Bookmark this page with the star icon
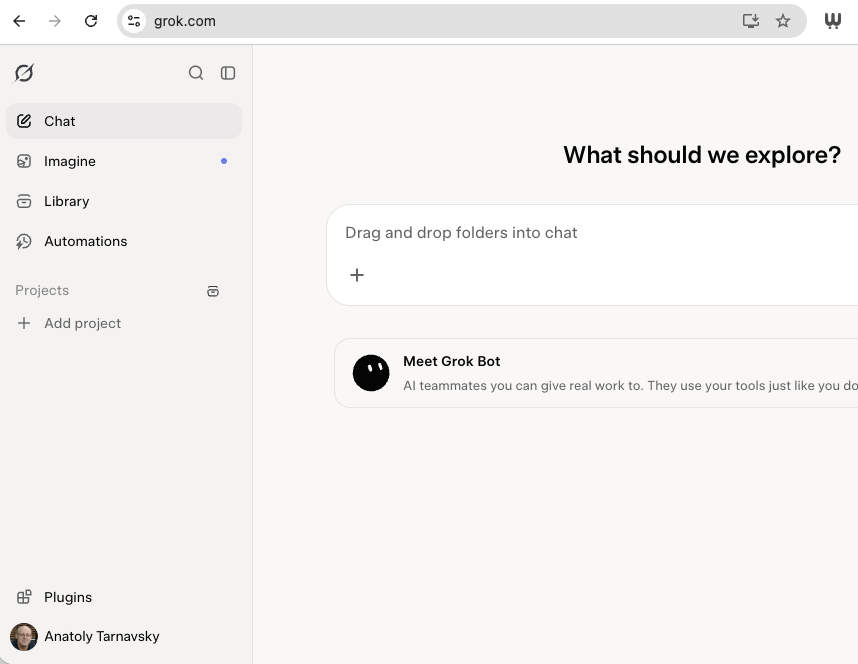Screen dimensions: 858x664 click(783, 21)
